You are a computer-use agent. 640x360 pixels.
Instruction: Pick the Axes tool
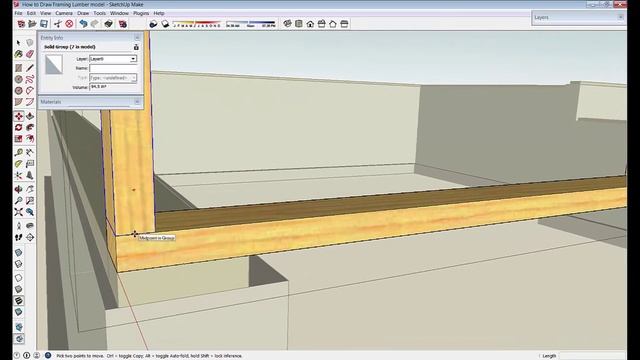18,176
